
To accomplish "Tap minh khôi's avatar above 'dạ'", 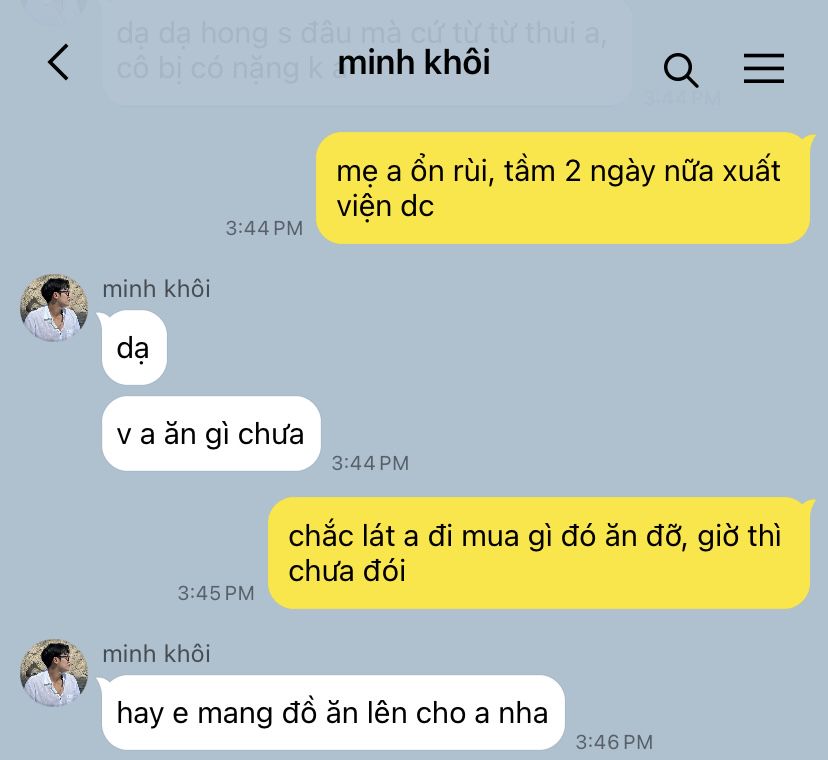I will 54,307.
